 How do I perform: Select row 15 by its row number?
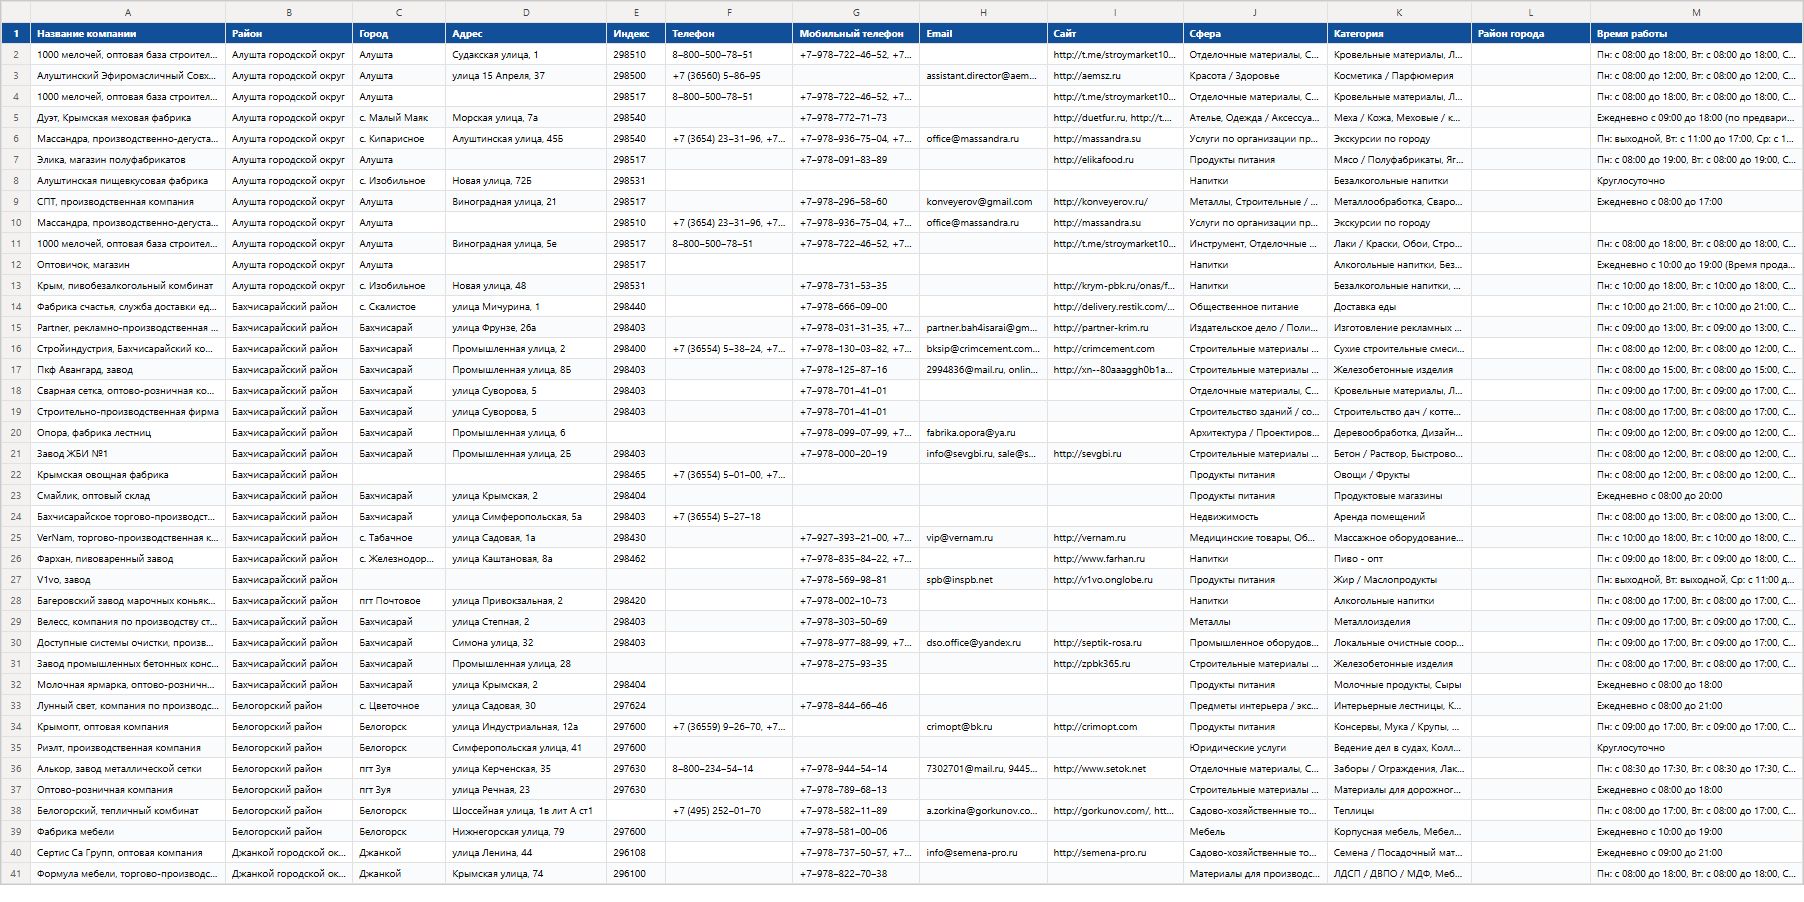(x=16, y=328)
